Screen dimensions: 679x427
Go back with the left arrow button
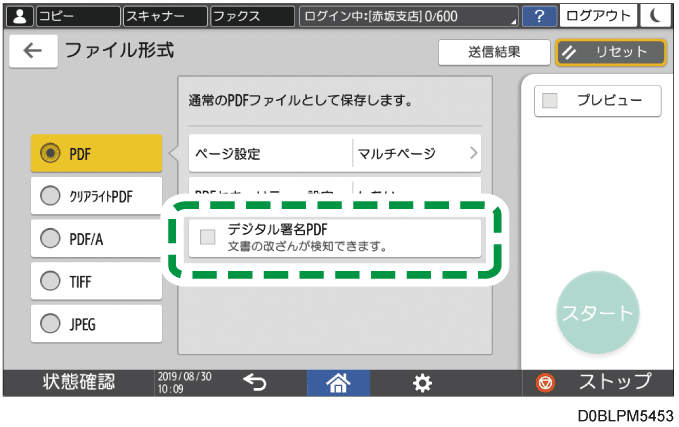pyautogui.click(x=33, y=51)
